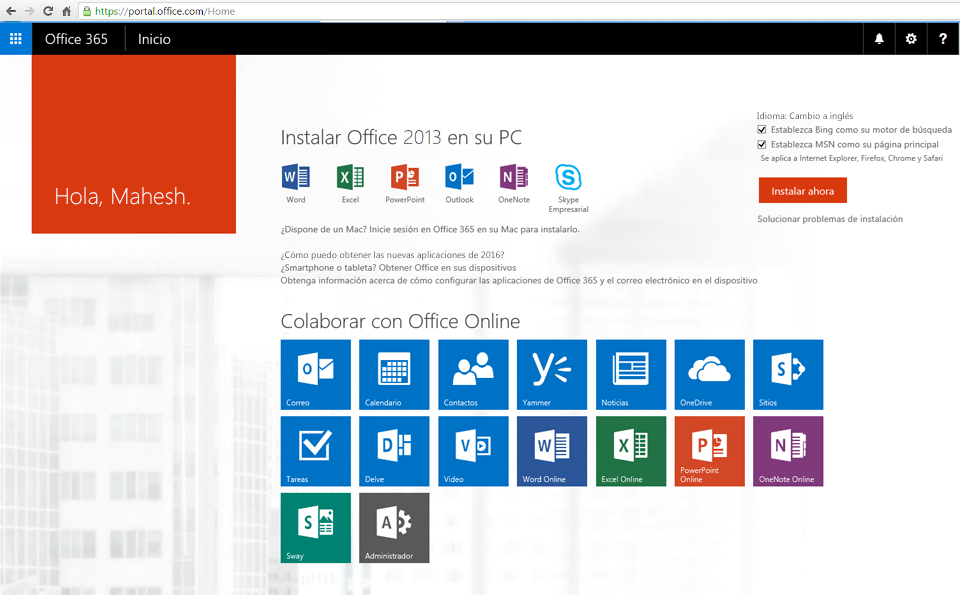Open the app launcher waffle menu
Viewport: 960px width, 595px height.
pos(16,39)
